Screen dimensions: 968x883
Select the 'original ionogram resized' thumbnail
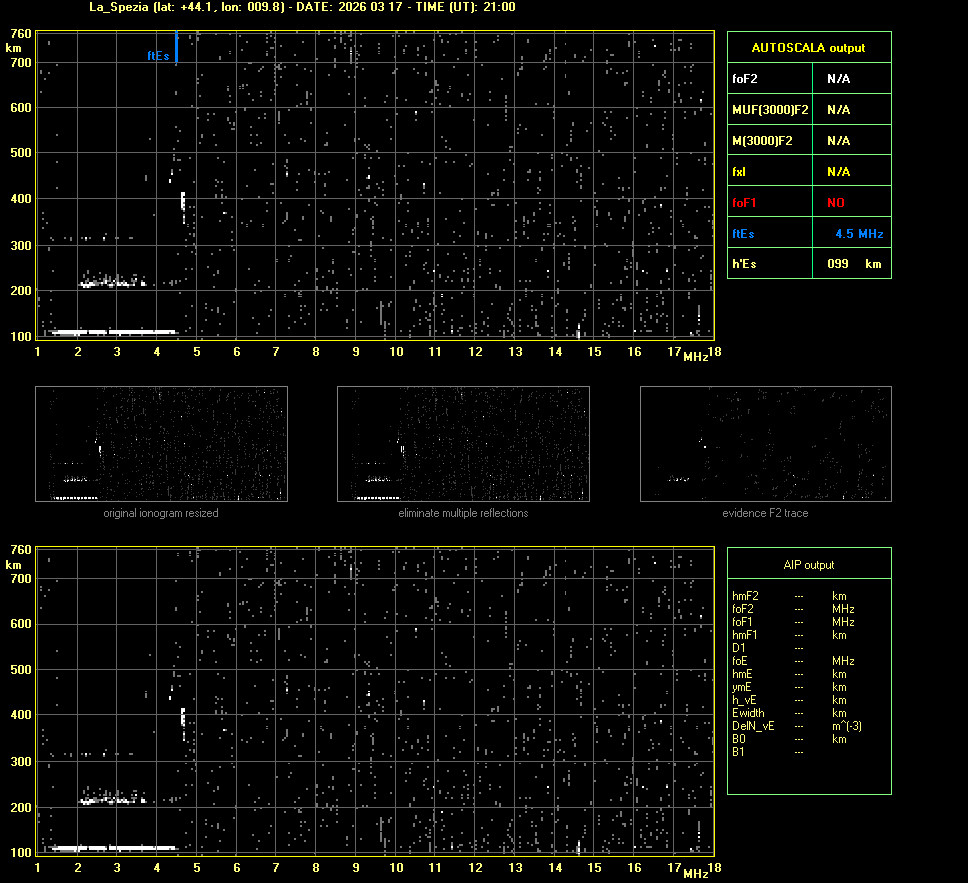[x=161, y=444]
